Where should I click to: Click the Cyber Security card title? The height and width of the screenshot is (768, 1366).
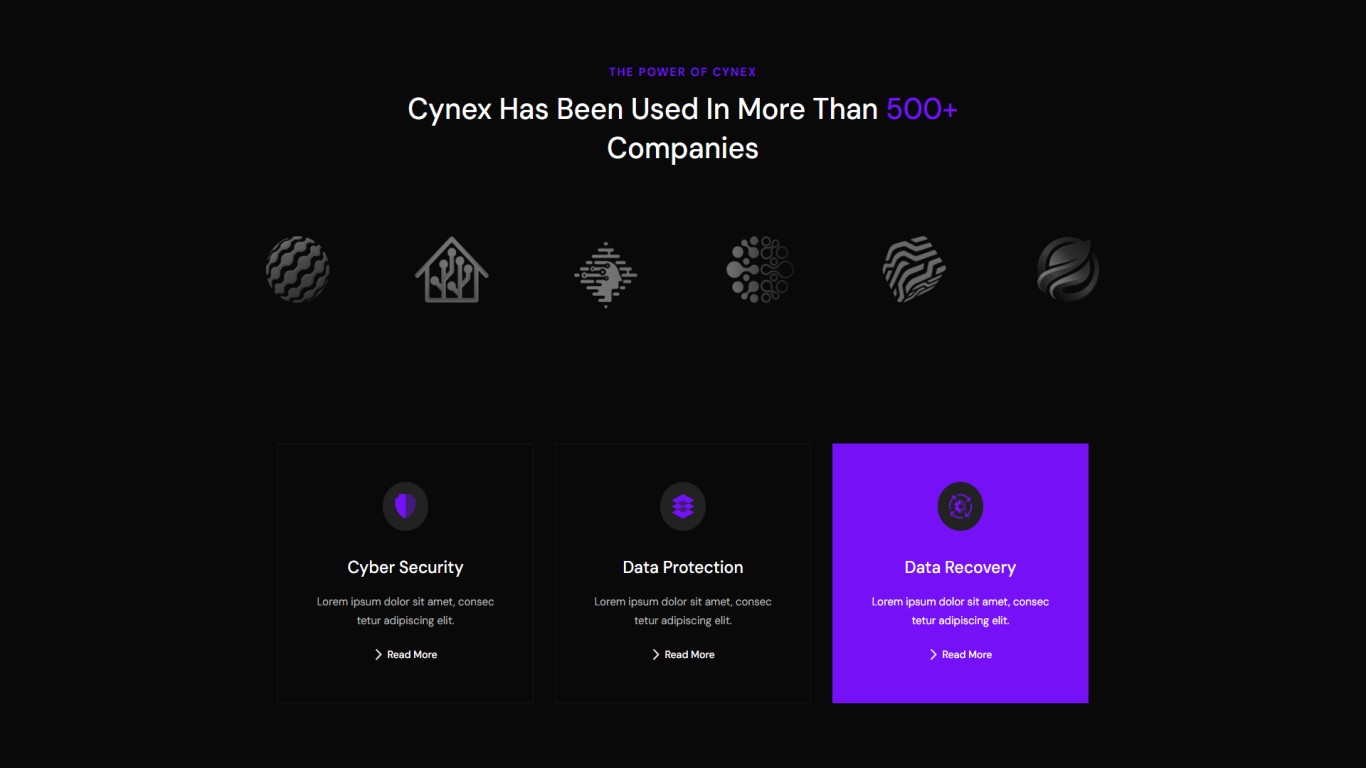[x=405, y=567]
